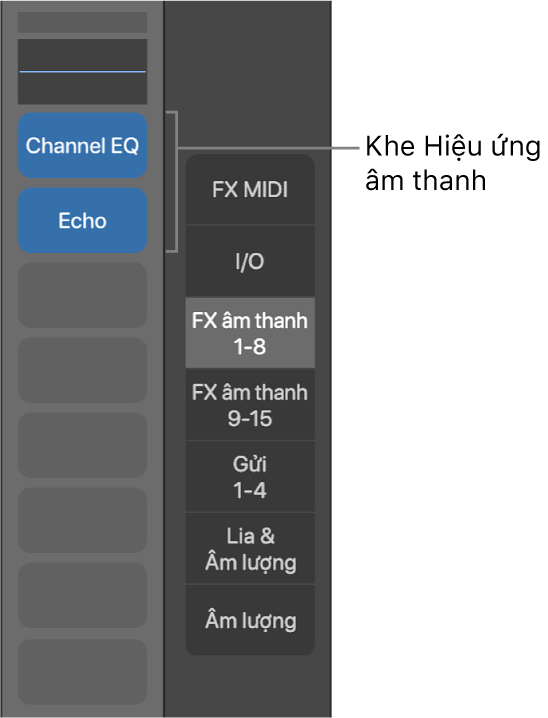Choose the last Âm lượng menu item

pos(250,620)
